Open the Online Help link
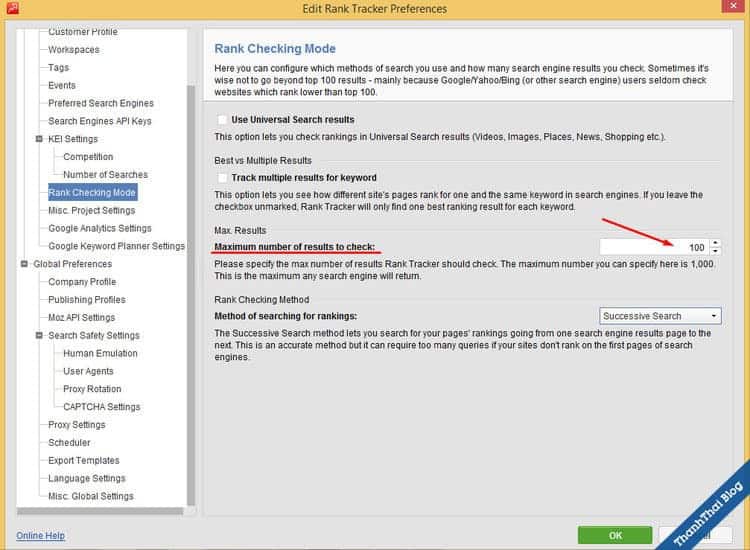 point(40,536)
